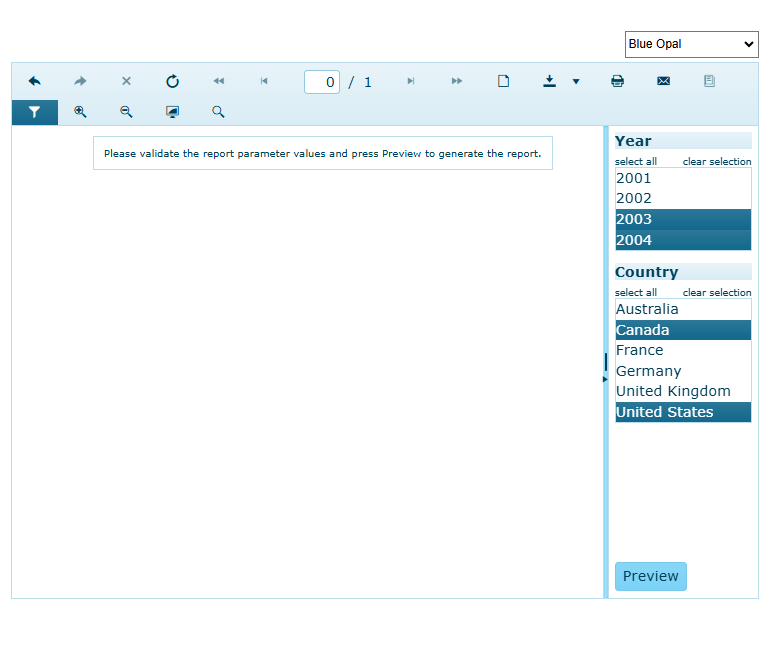Click the Preview button
The image size is (770, 659).
tap(651, 576)
